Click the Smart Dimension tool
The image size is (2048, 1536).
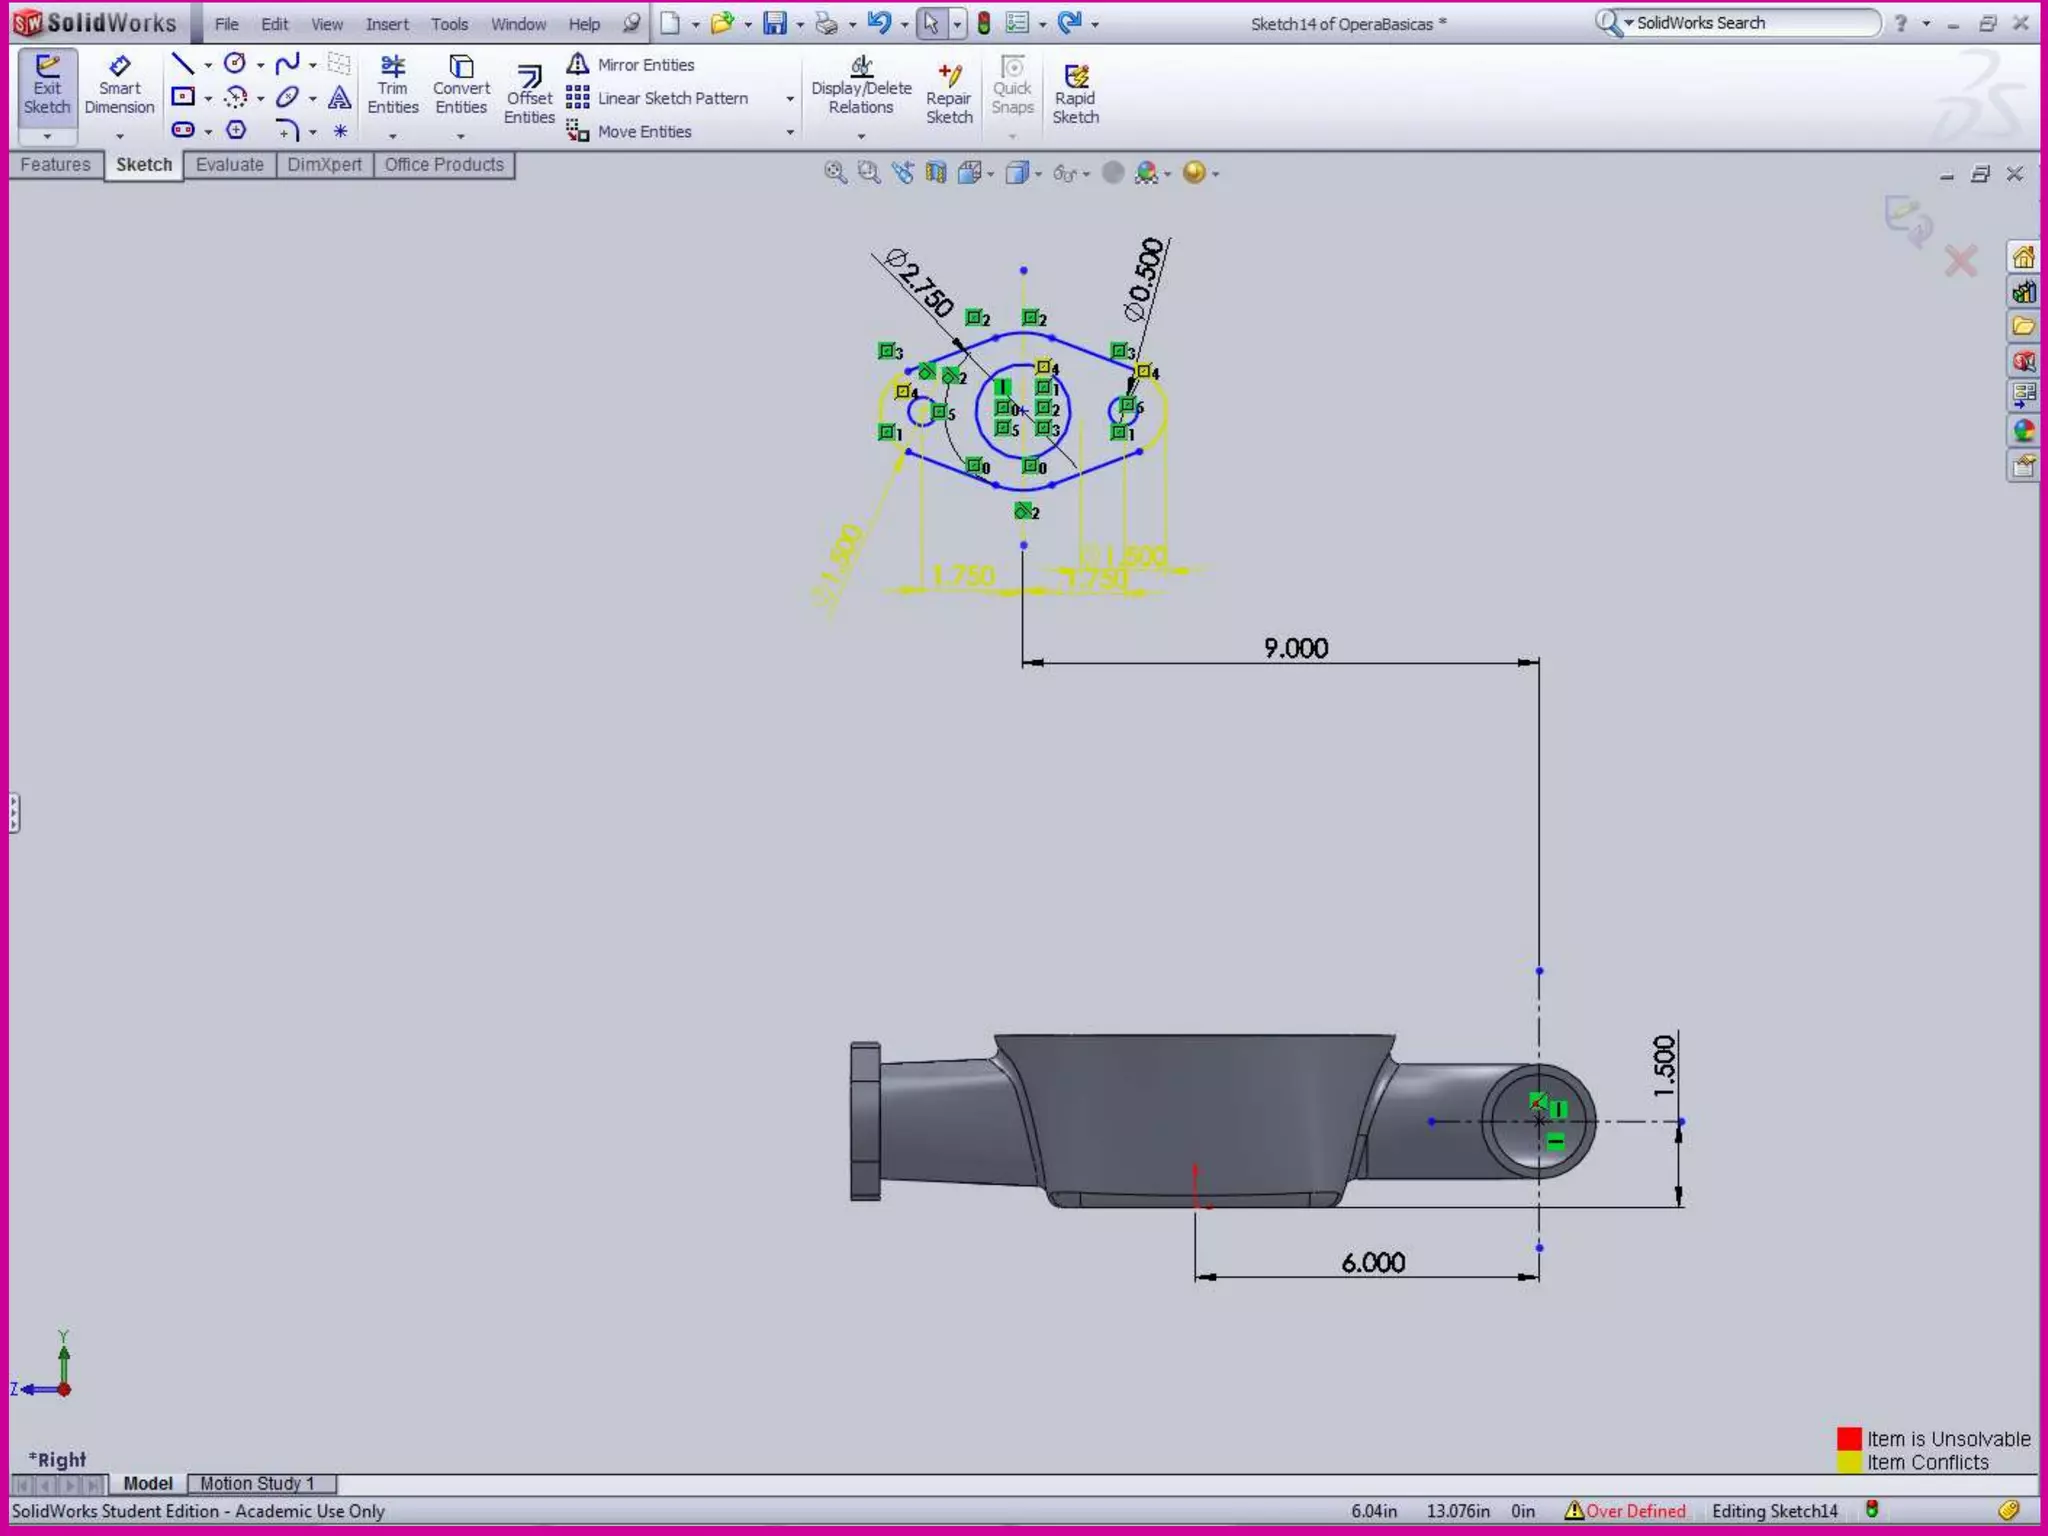point(119,86)
